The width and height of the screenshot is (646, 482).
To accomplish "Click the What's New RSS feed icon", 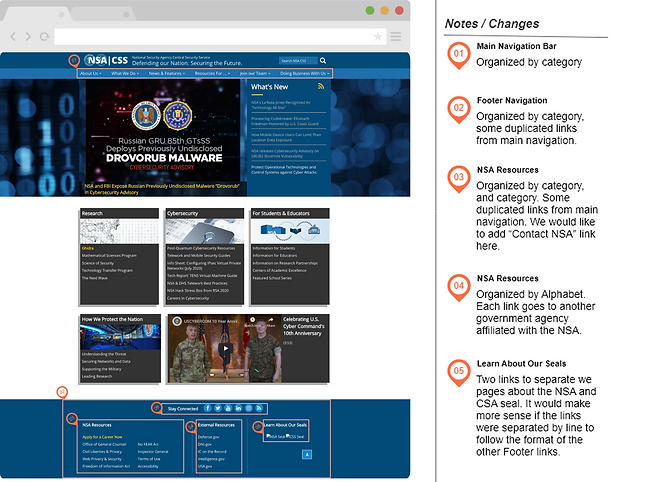I will 321,87.
